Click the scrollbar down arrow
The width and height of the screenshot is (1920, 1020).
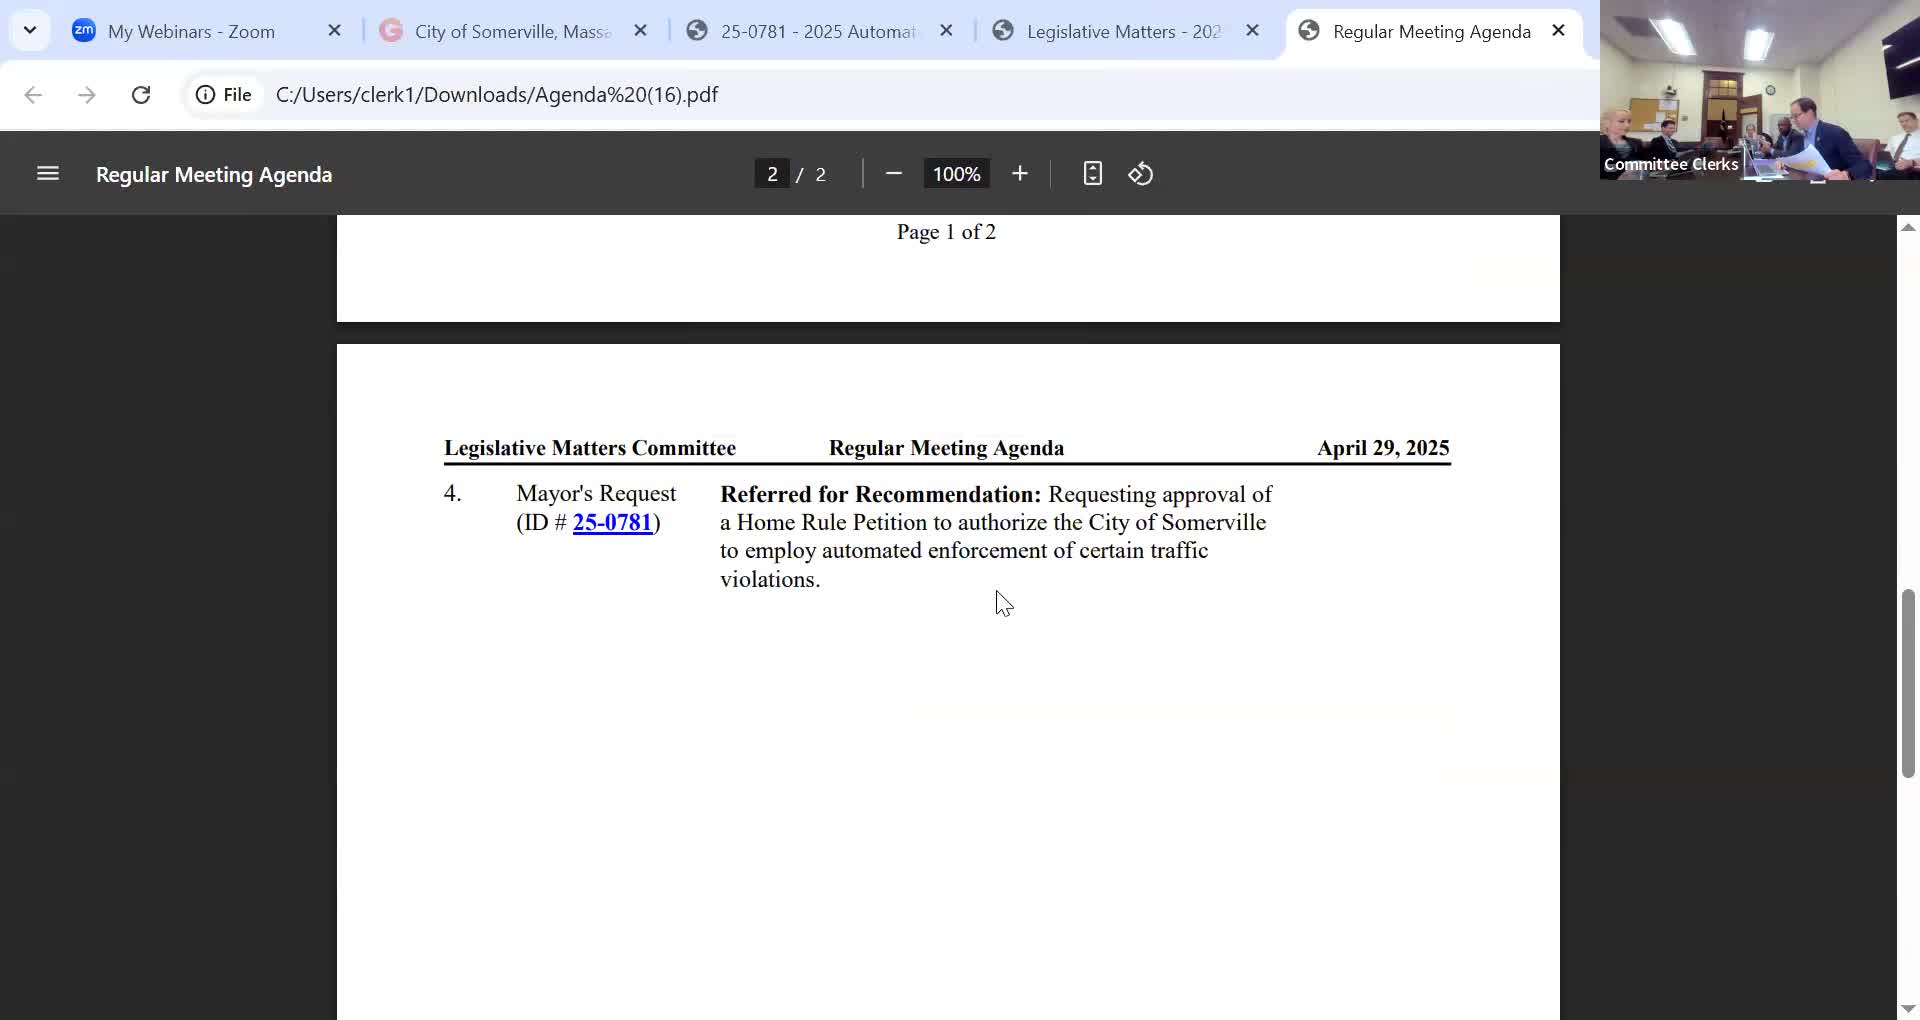pyautogui.click(x=1908, y=1008)
